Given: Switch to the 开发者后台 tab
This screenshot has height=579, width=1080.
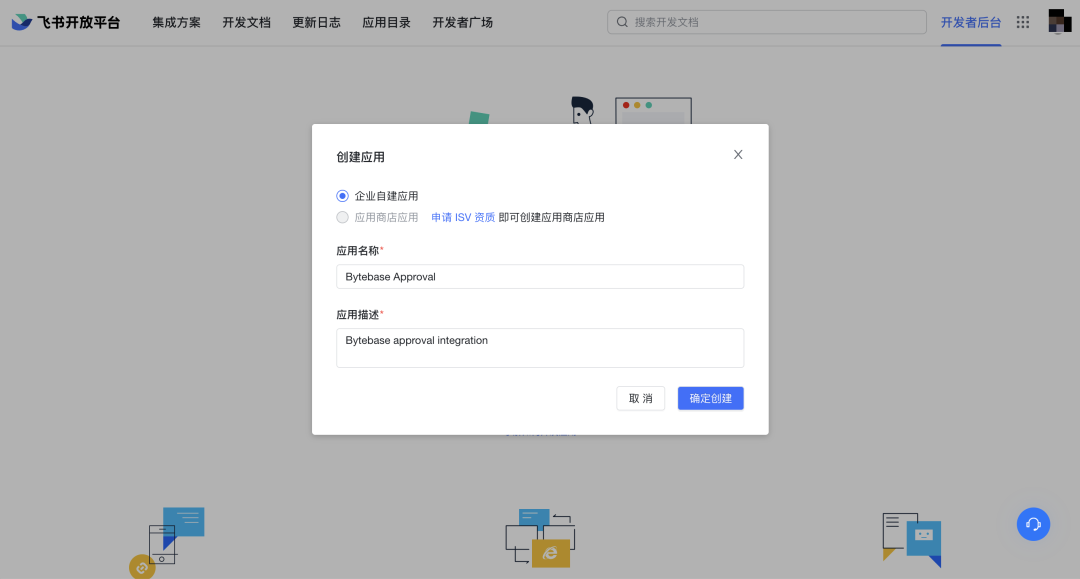Looking at the screenshot, I should tap(970, 23).
